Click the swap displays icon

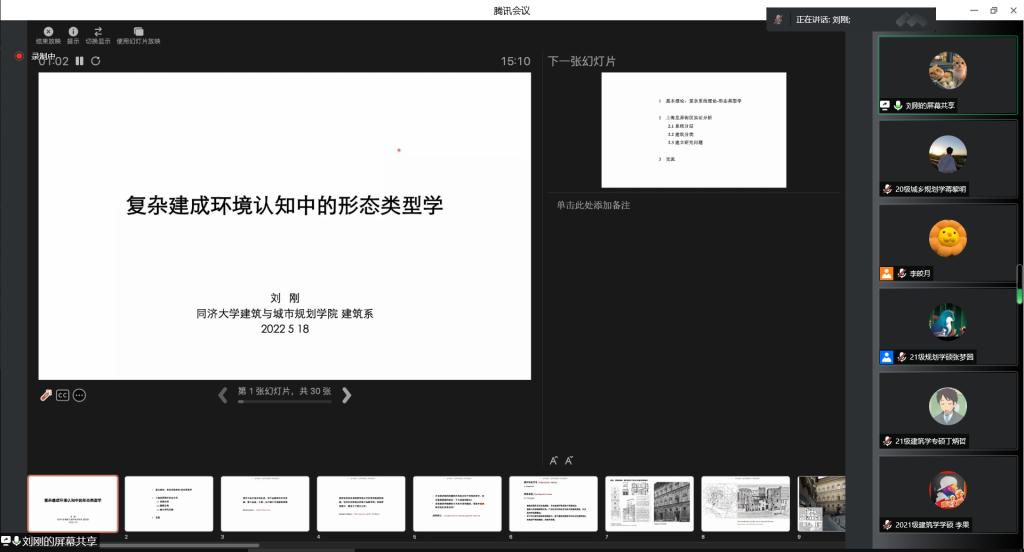click(98, 32)
